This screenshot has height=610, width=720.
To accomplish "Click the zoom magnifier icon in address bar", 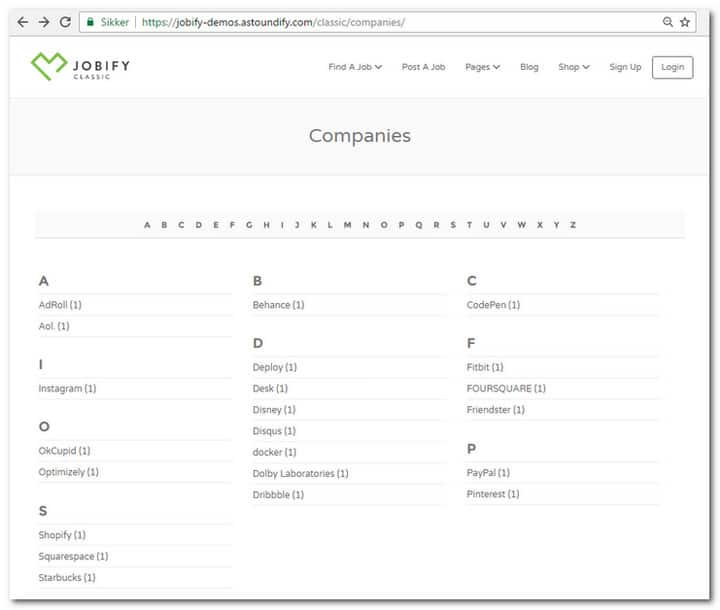I will tap(668, 21).
